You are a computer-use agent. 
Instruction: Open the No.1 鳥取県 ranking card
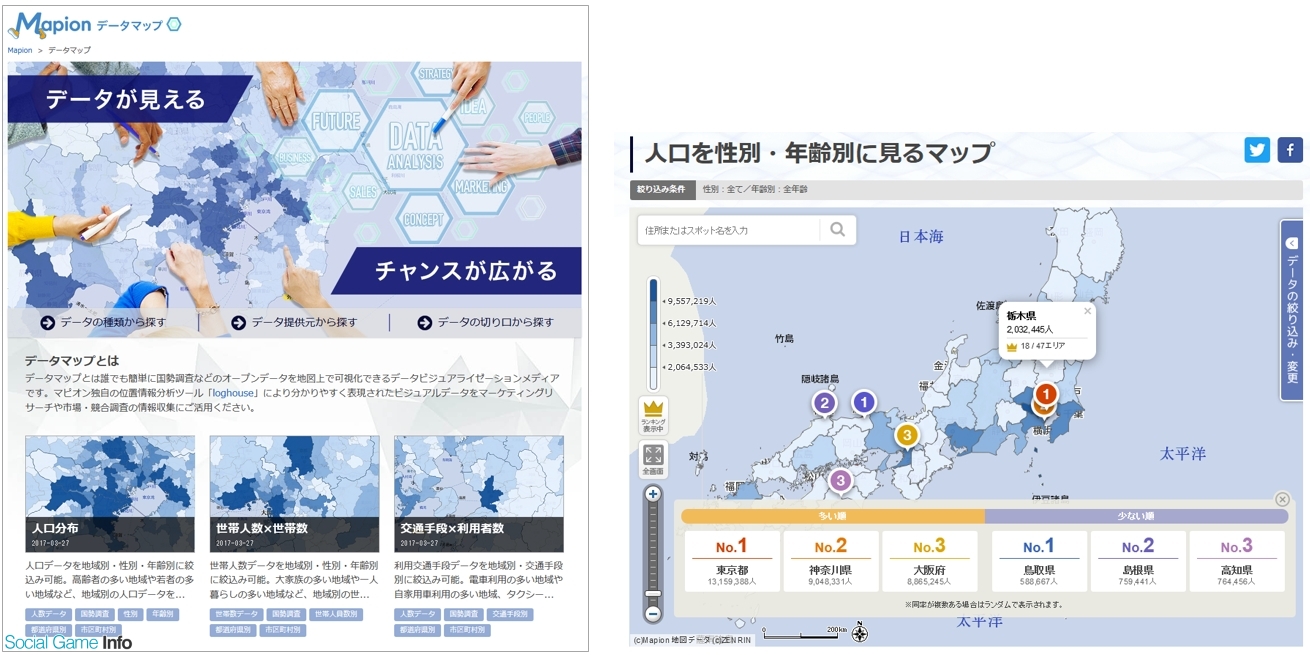(x=1040, y=561)
